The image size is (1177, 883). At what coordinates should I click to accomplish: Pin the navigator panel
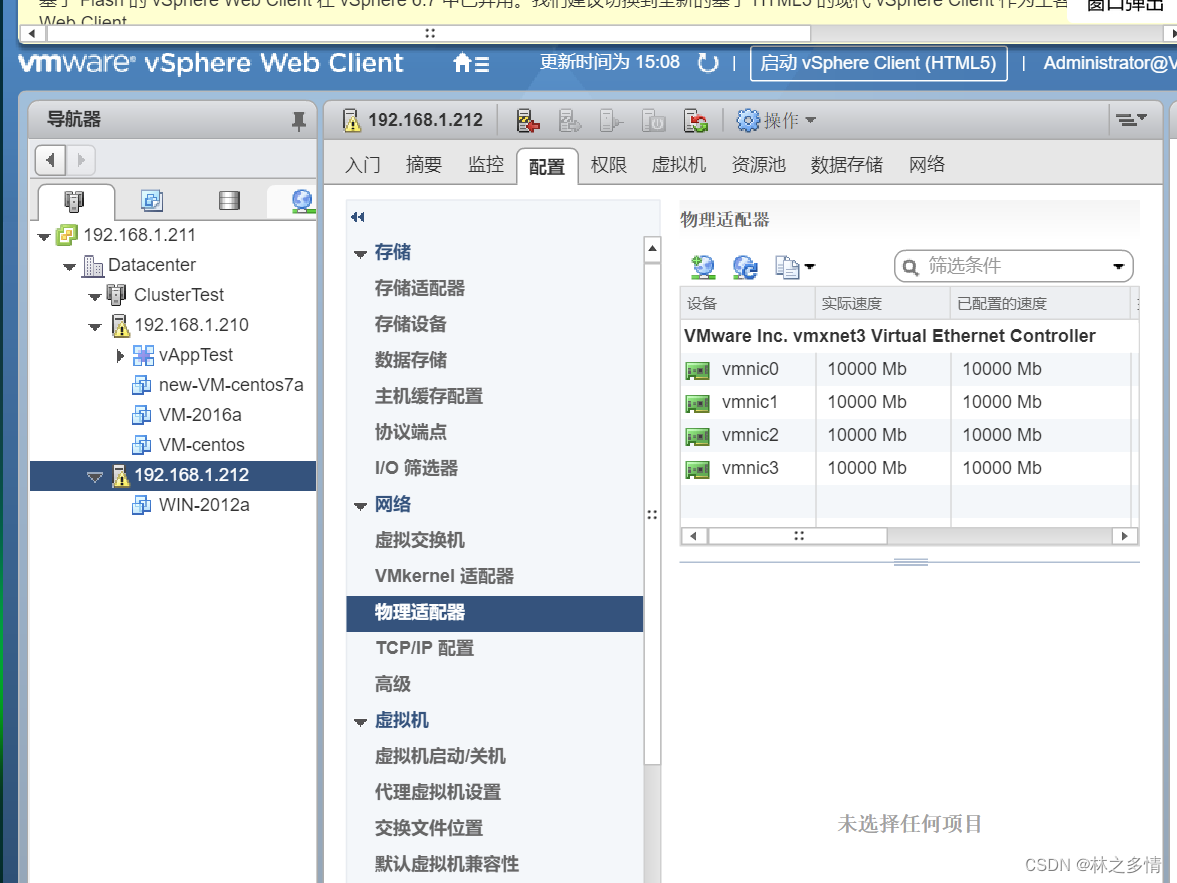point(299,120)
